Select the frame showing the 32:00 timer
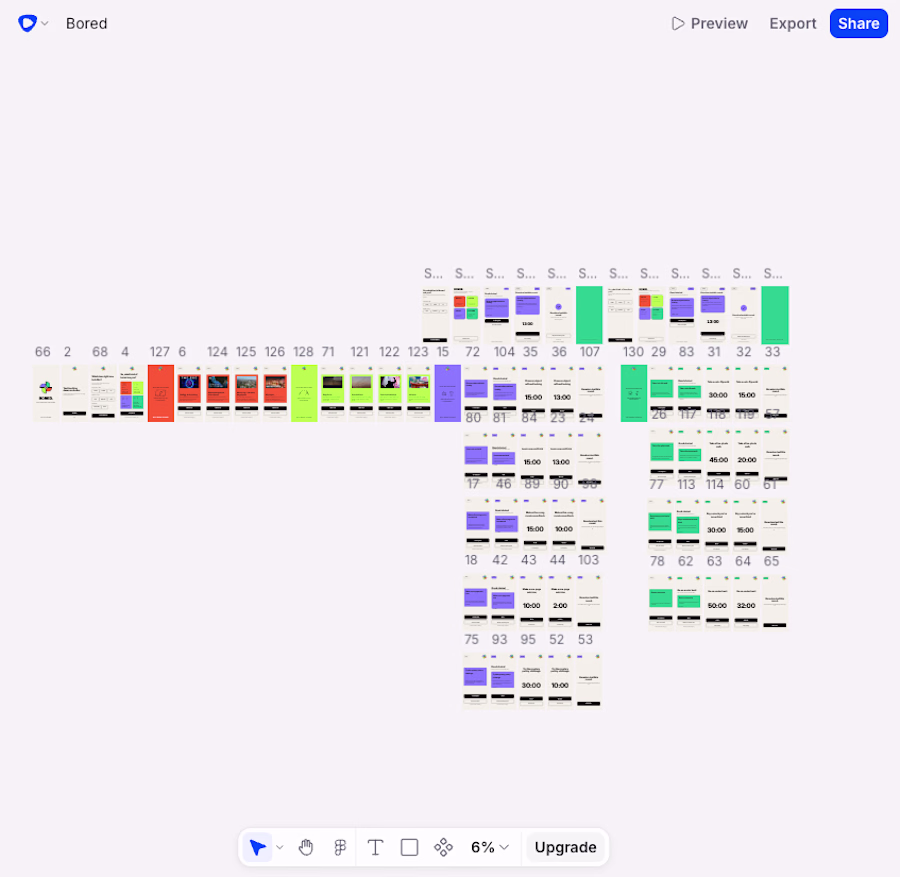Image resolution: width=900 pixels, height=877 pixels. [746, 603]
